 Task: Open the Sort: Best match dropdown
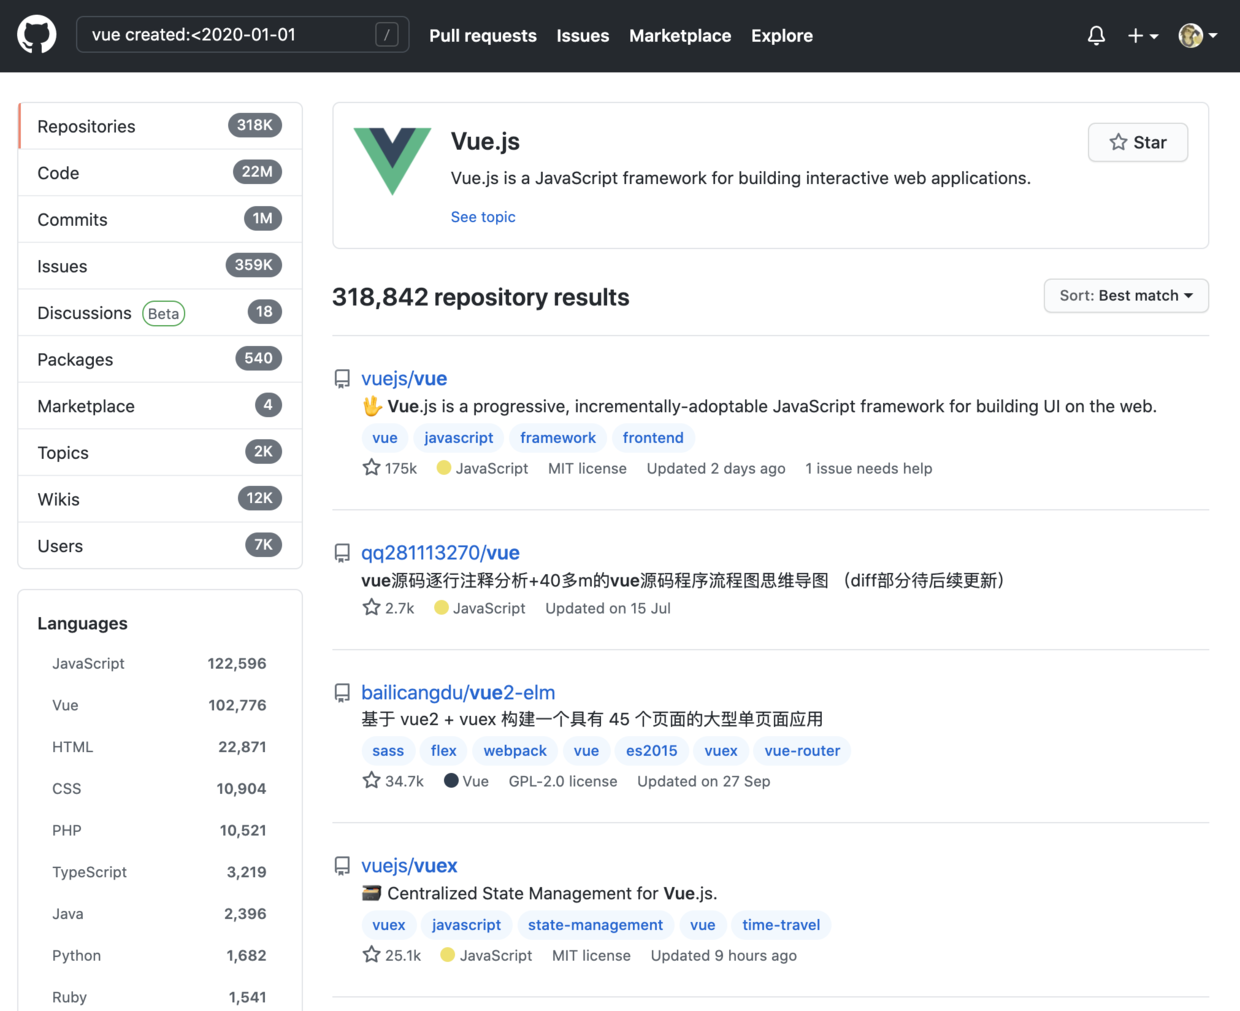1126,295
